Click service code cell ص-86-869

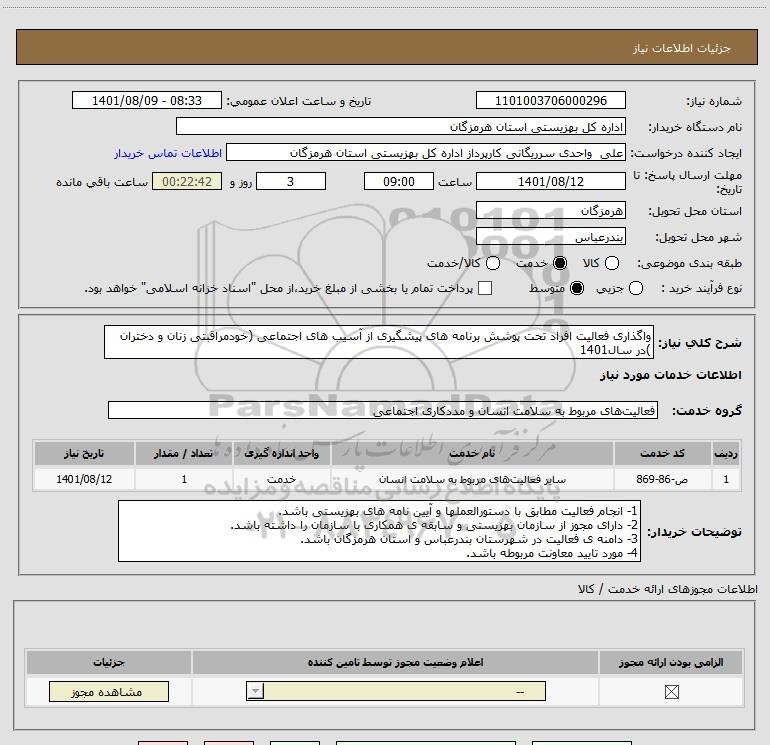coord(662,479)
